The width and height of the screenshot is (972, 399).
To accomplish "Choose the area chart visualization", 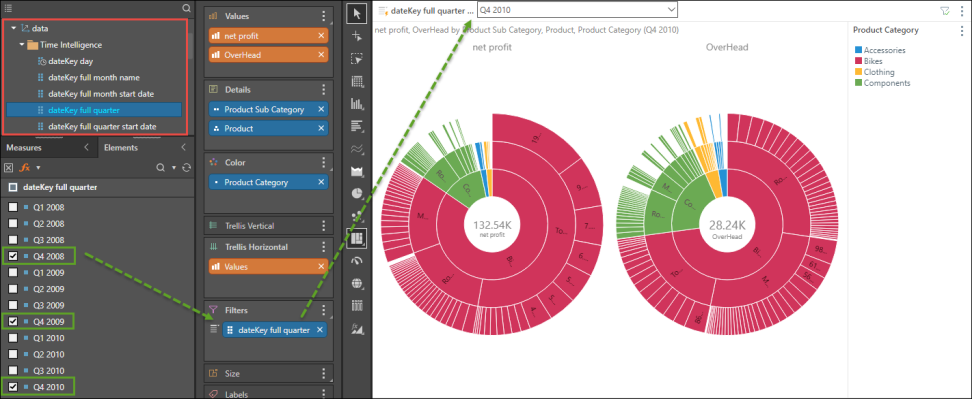I will (x=356, y=171).
